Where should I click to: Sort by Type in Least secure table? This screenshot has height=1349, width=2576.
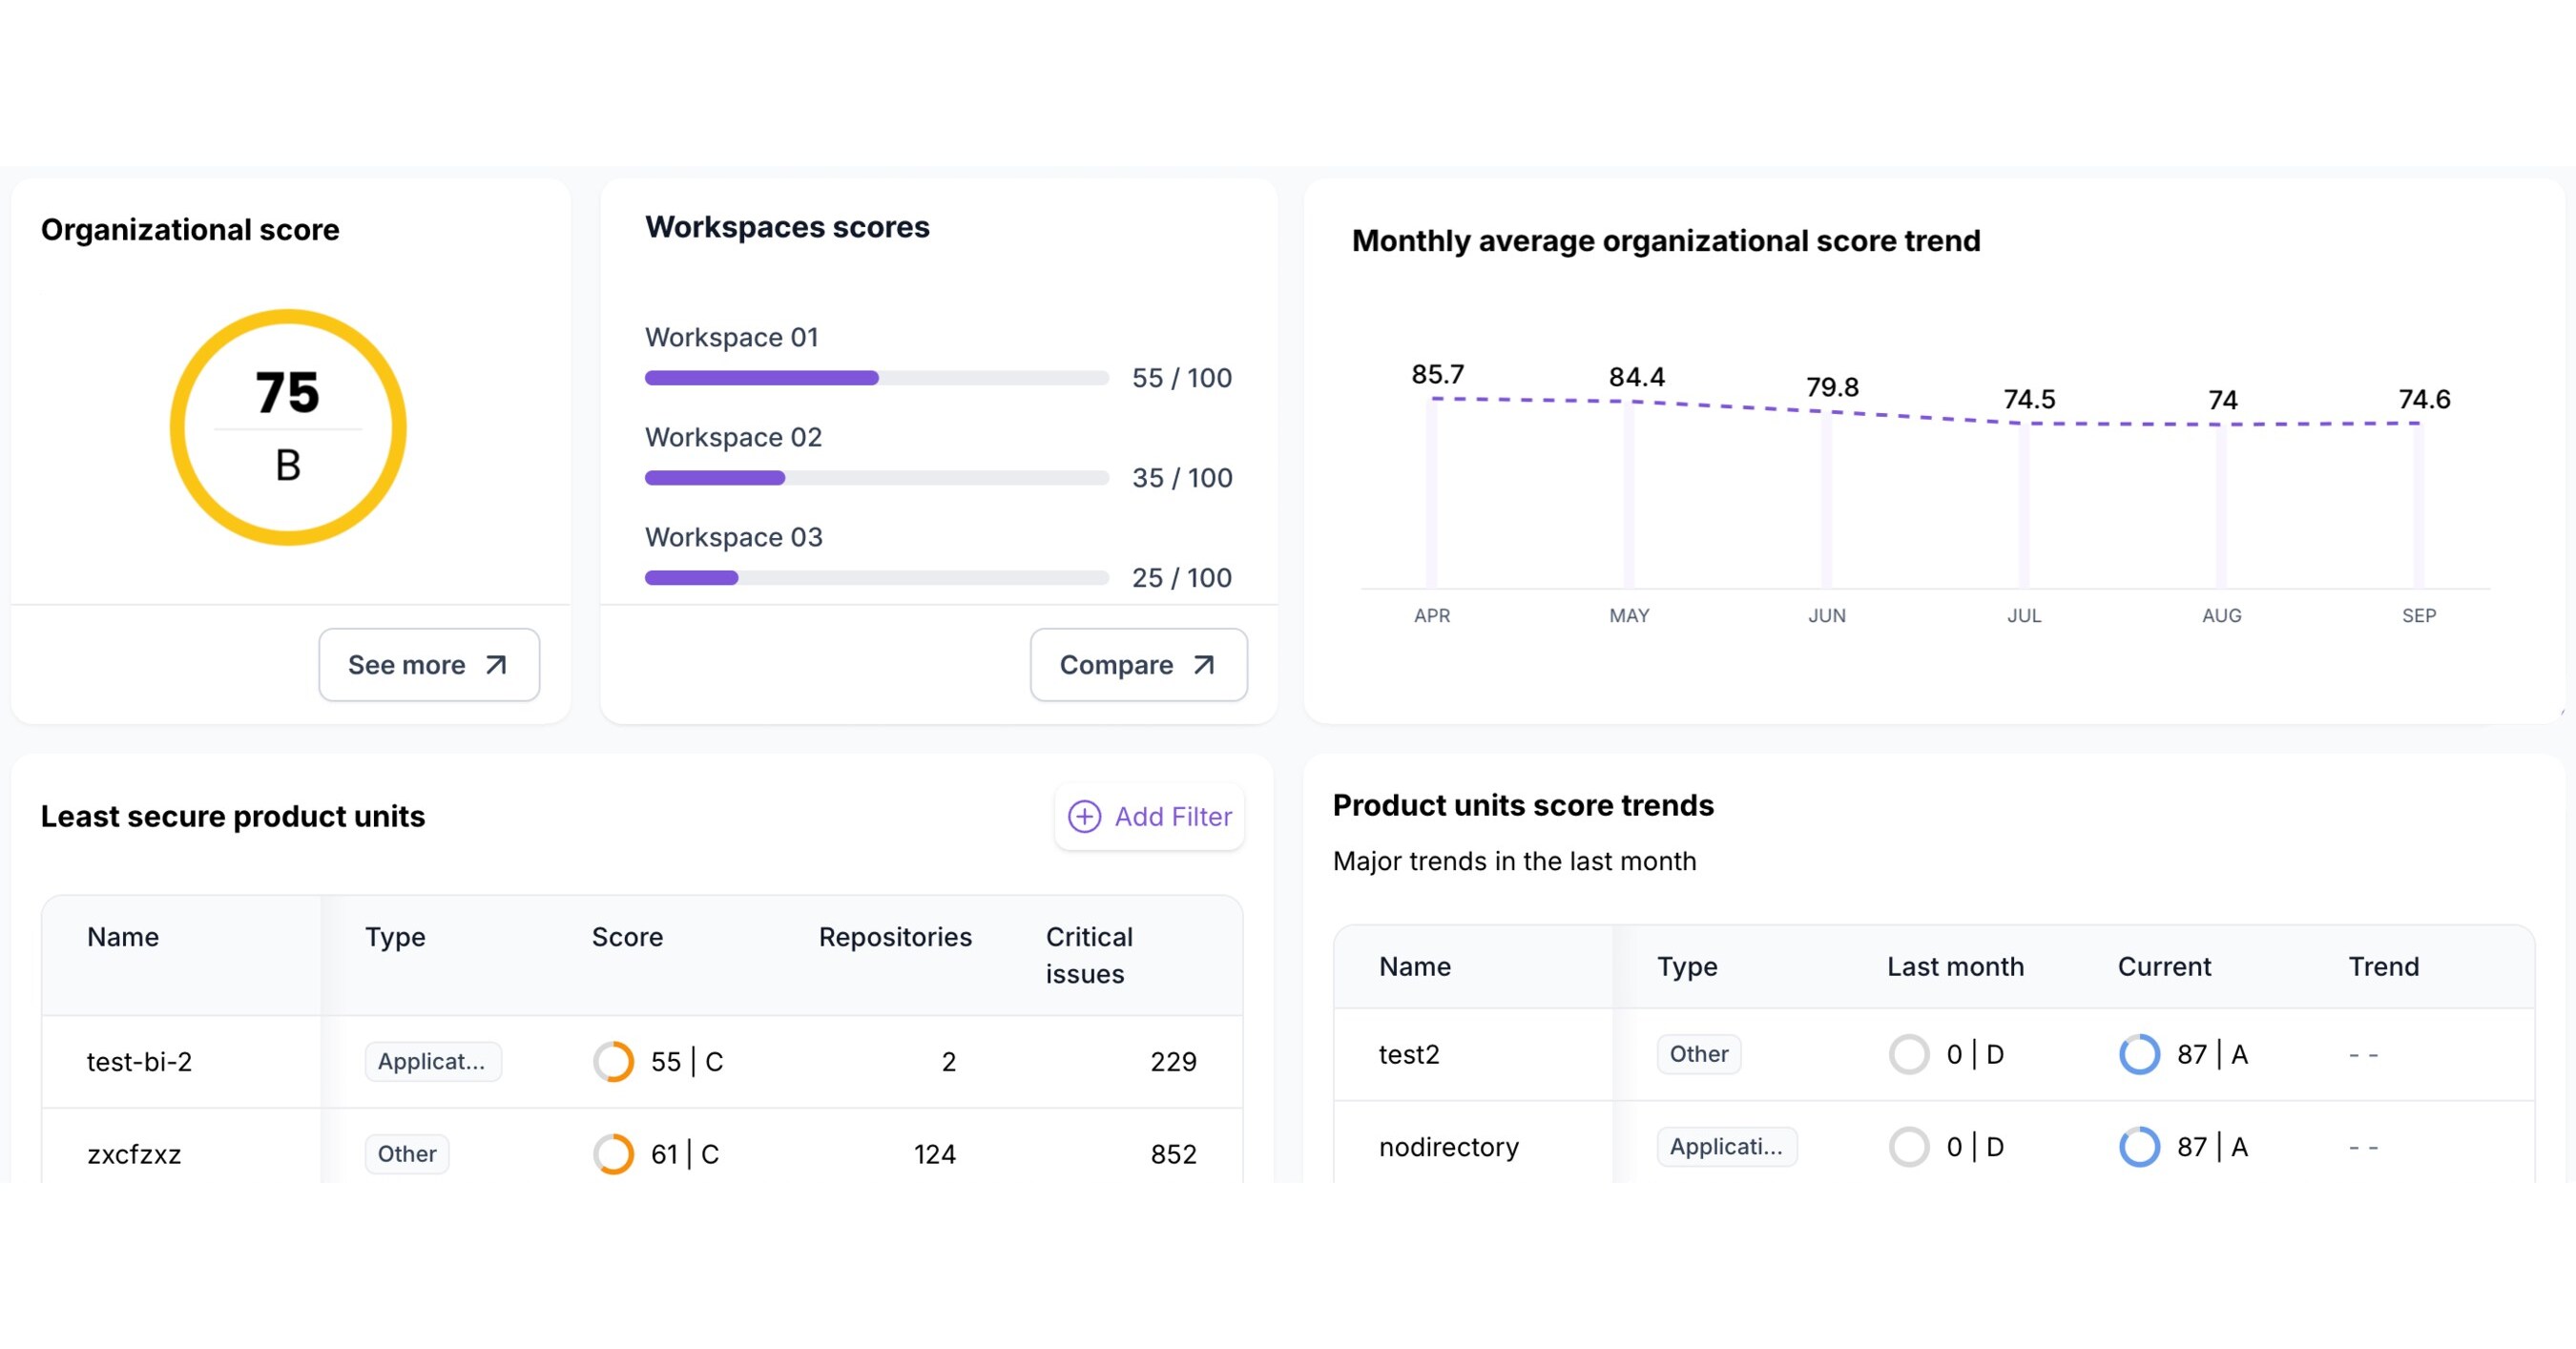[x=395, y=937]
